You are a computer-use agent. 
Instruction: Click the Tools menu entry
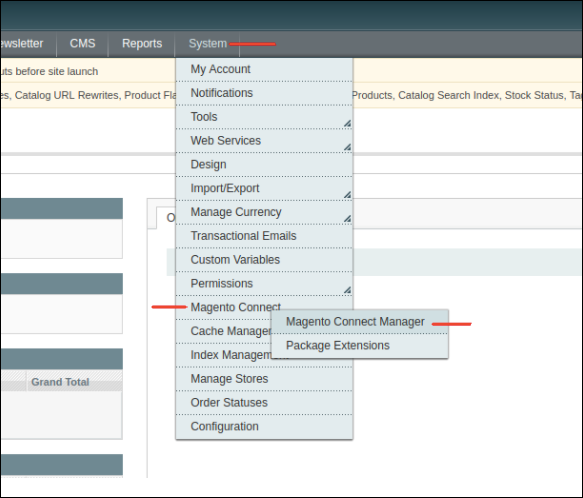point(264,117)
